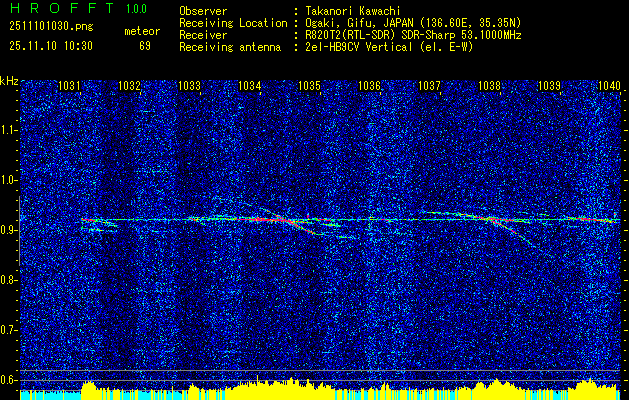629x400 pixels.
Task: Click the 1034 time marker
Action: [x=250, y=85]
